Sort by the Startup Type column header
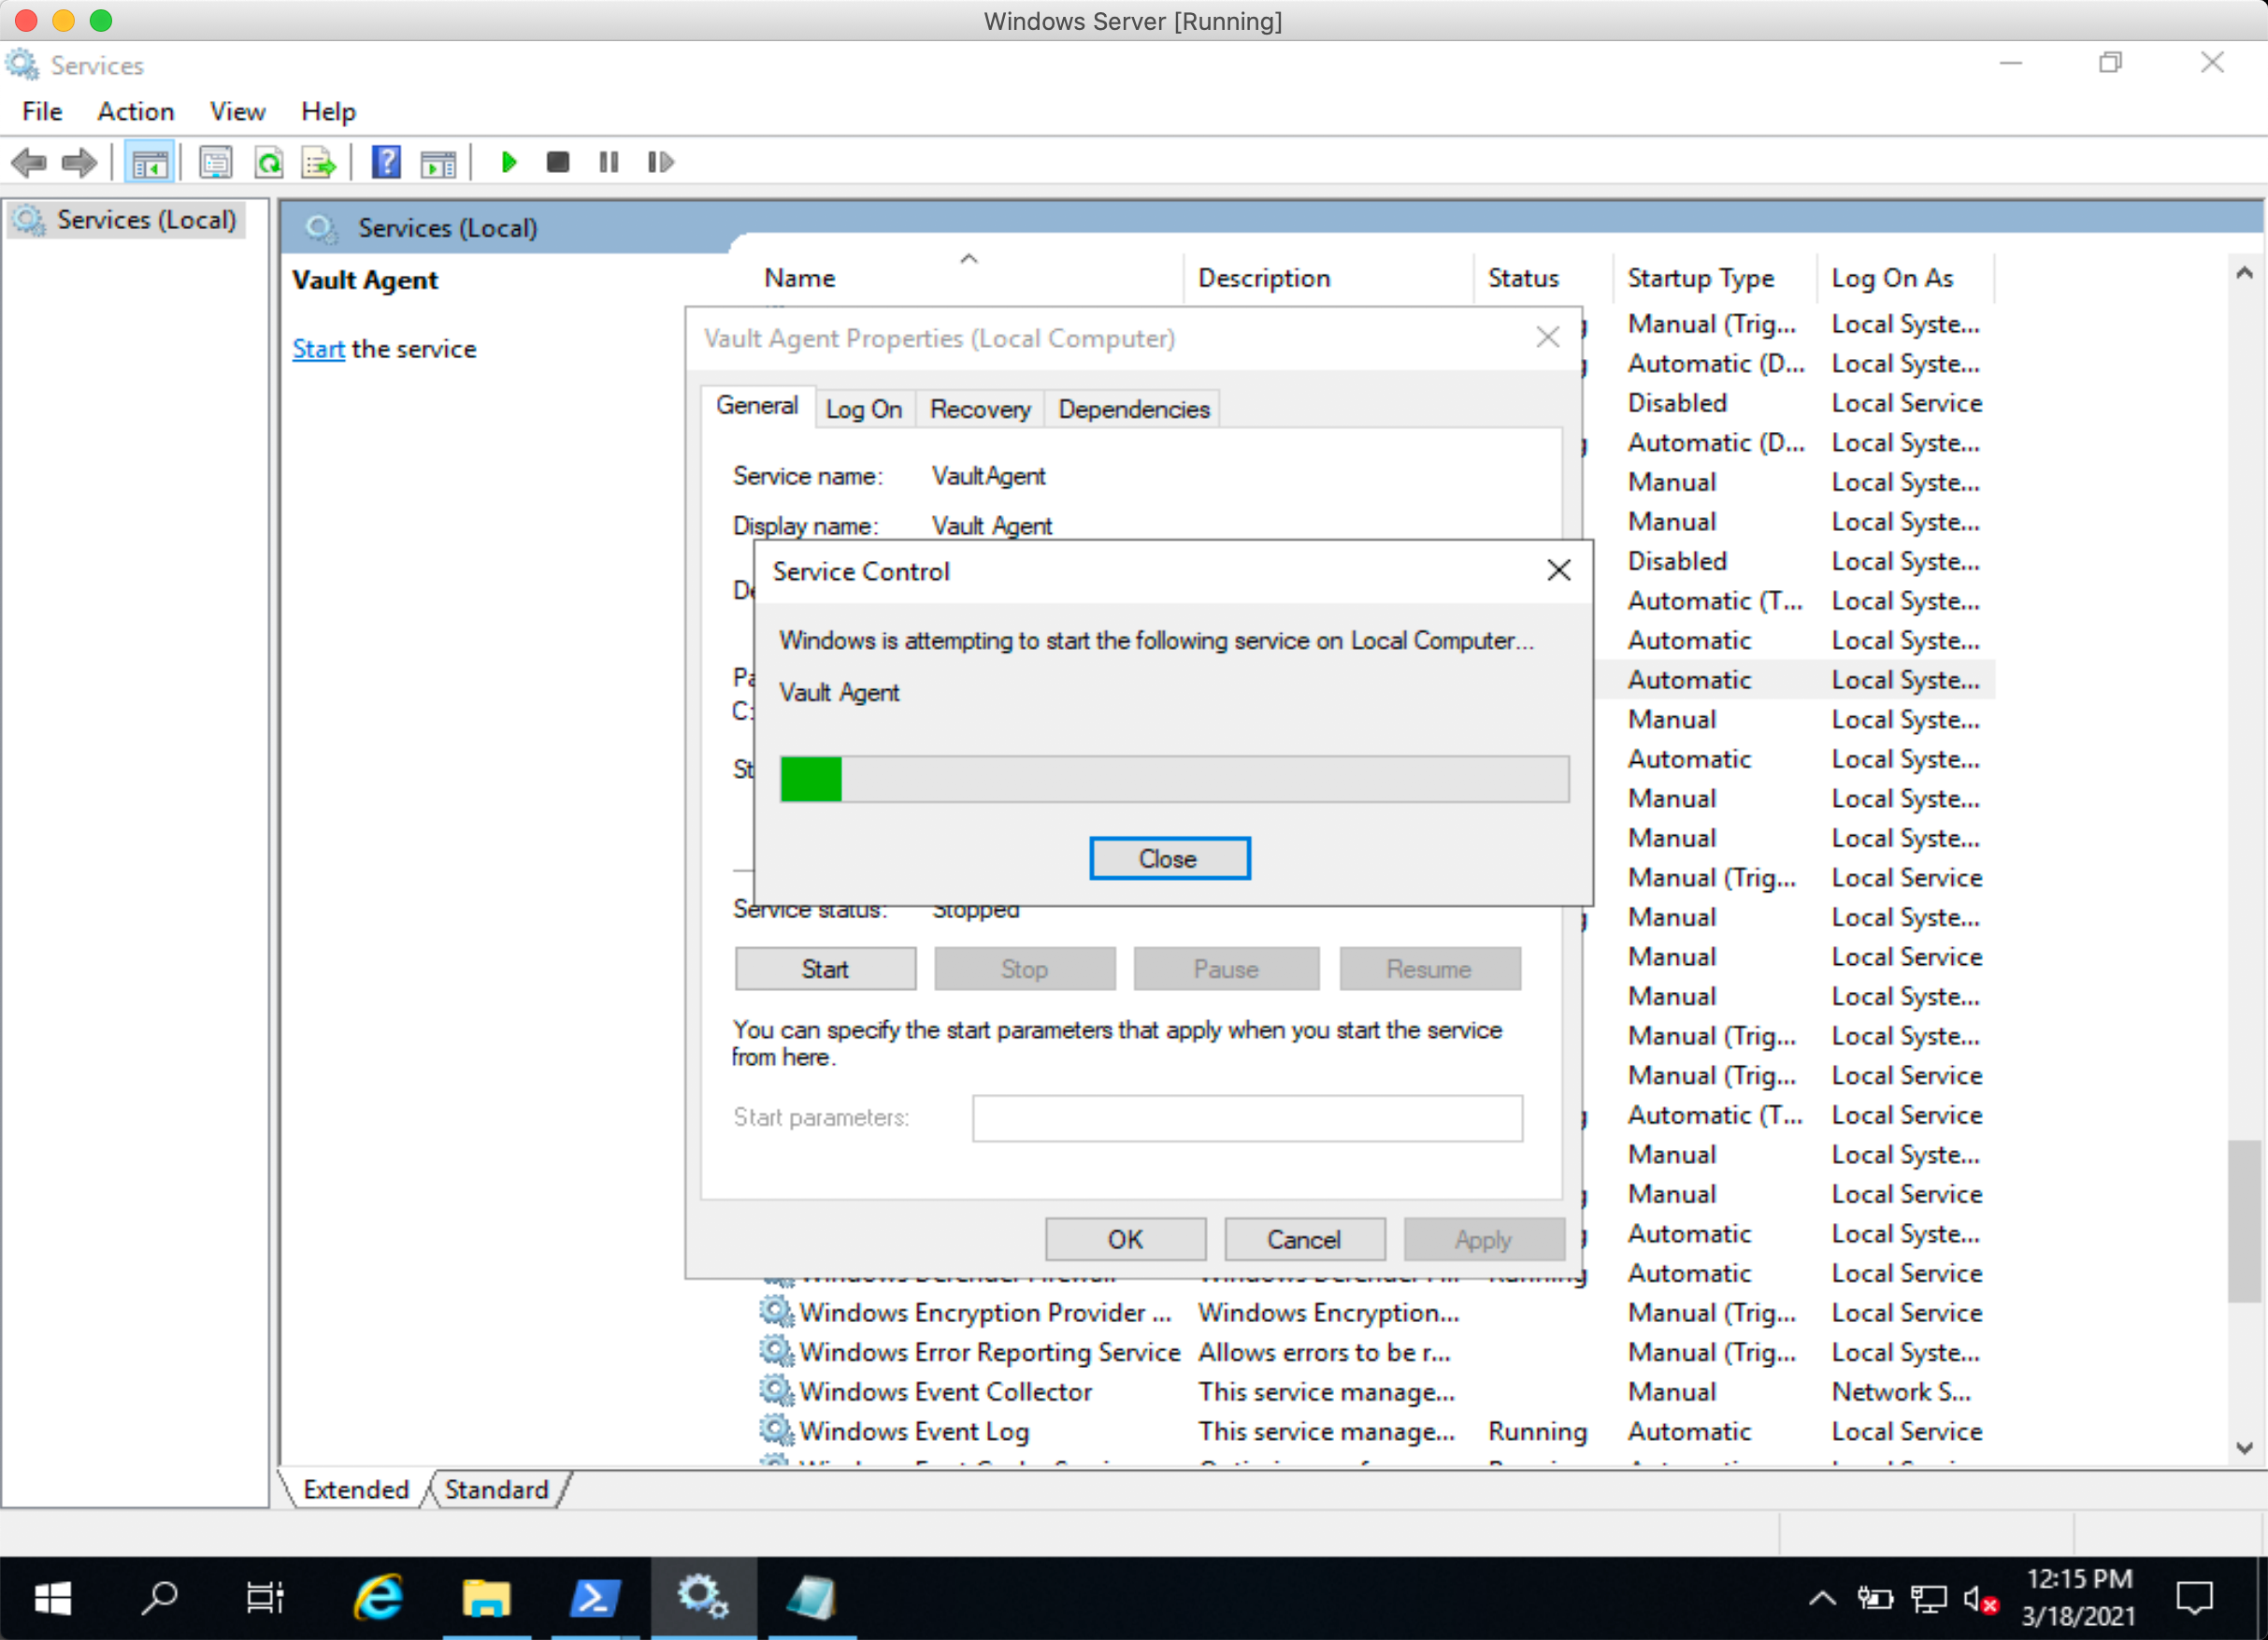The image size is (2268, 1640). (x=1714, y=277)
